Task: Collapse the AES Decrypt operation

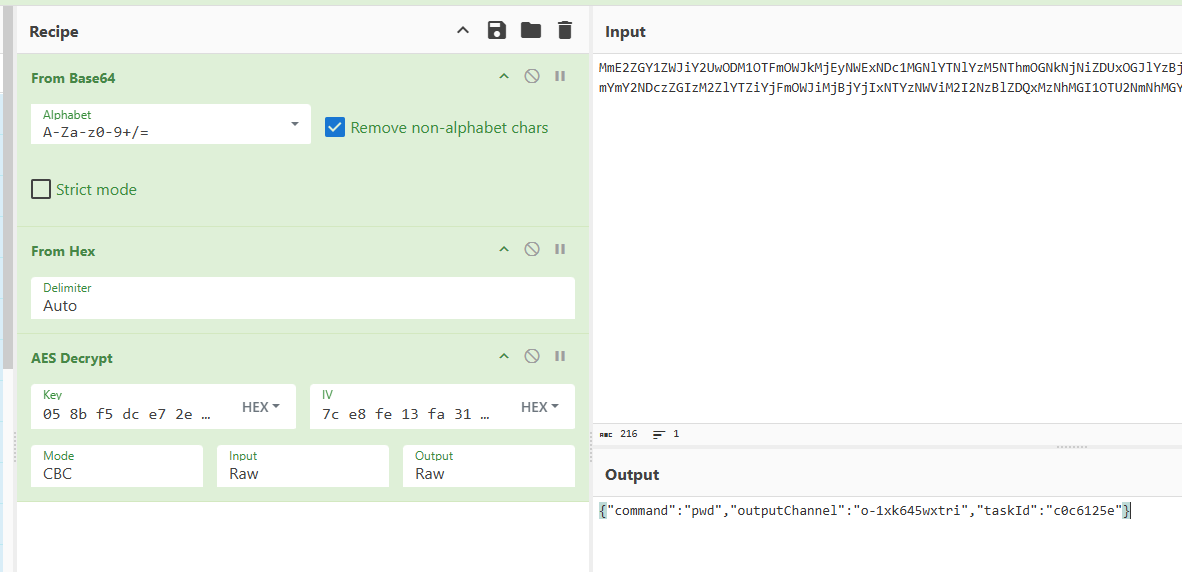Action: tap(504, 357)
